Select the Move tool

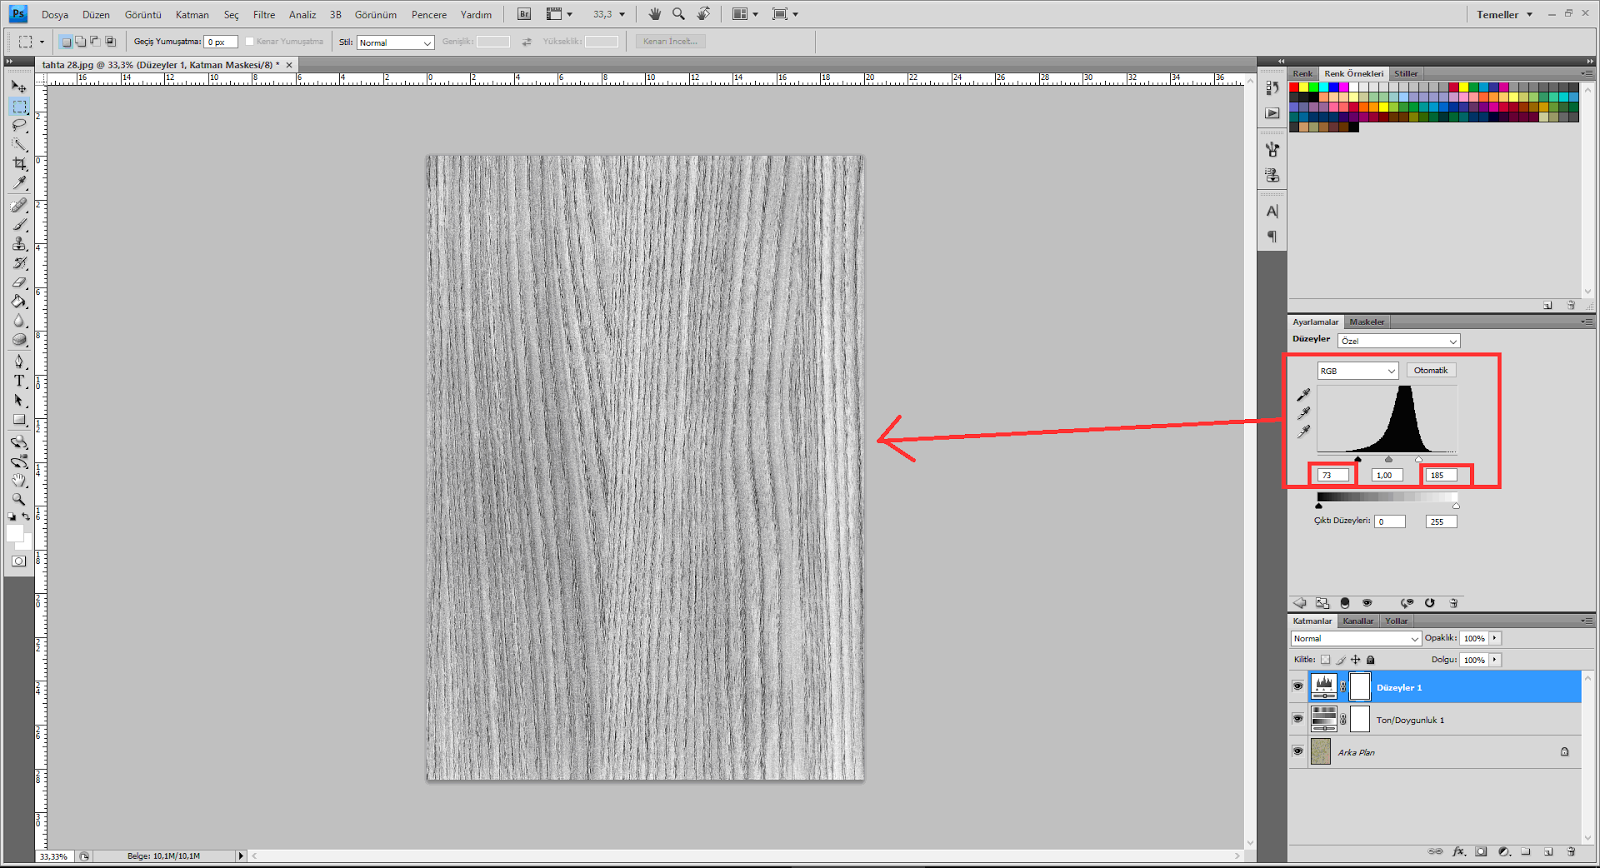coord(19,87)
